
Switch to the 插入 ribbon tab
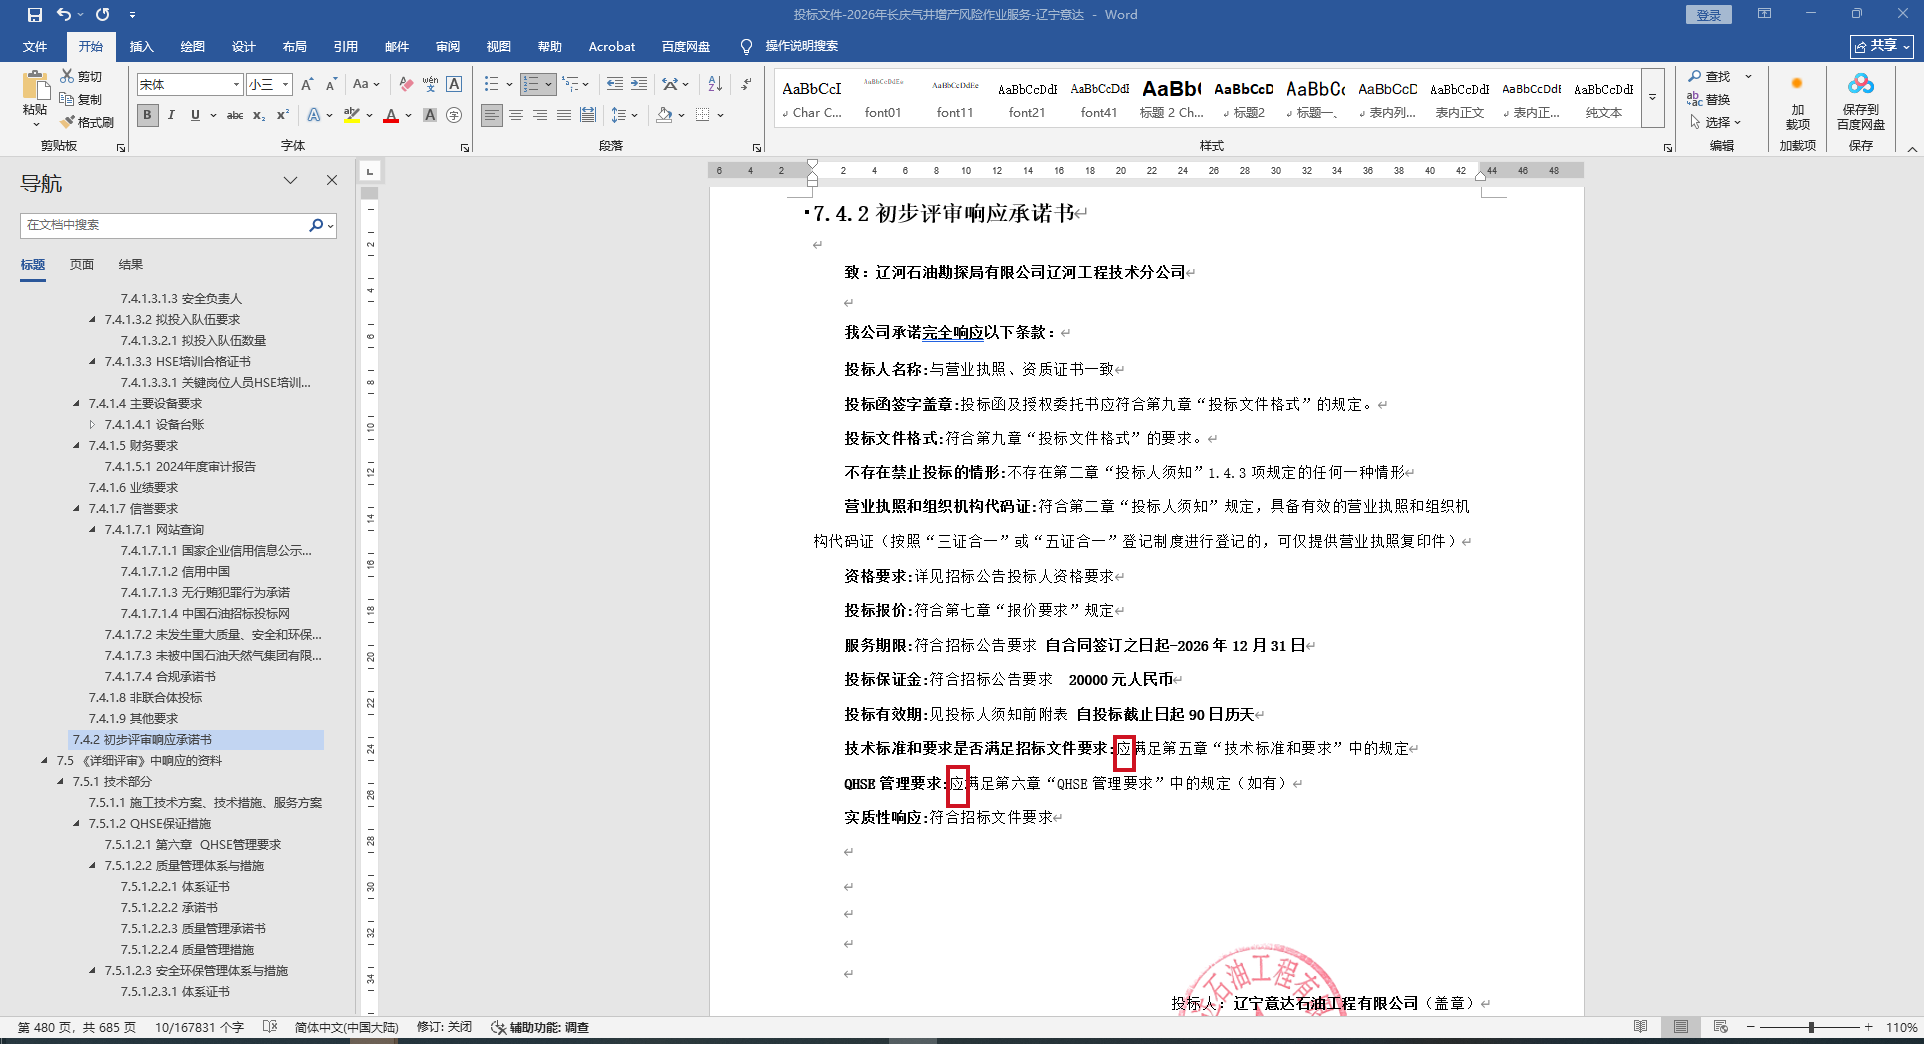(x=142, y=46)
